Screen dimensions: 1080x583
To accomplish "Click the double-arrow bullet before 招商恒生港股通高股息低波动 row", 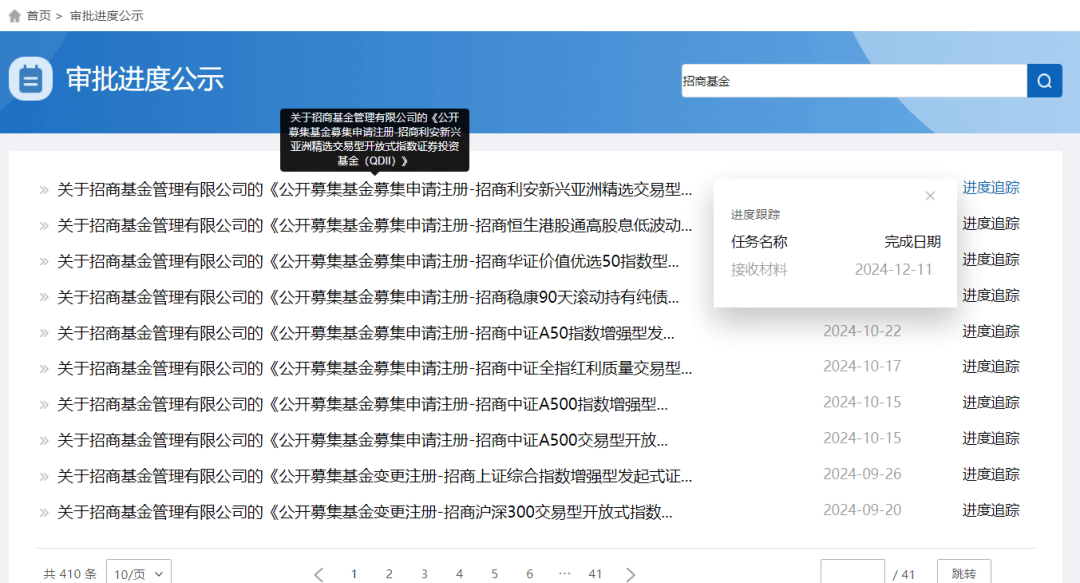I will [x=43, y=225].
